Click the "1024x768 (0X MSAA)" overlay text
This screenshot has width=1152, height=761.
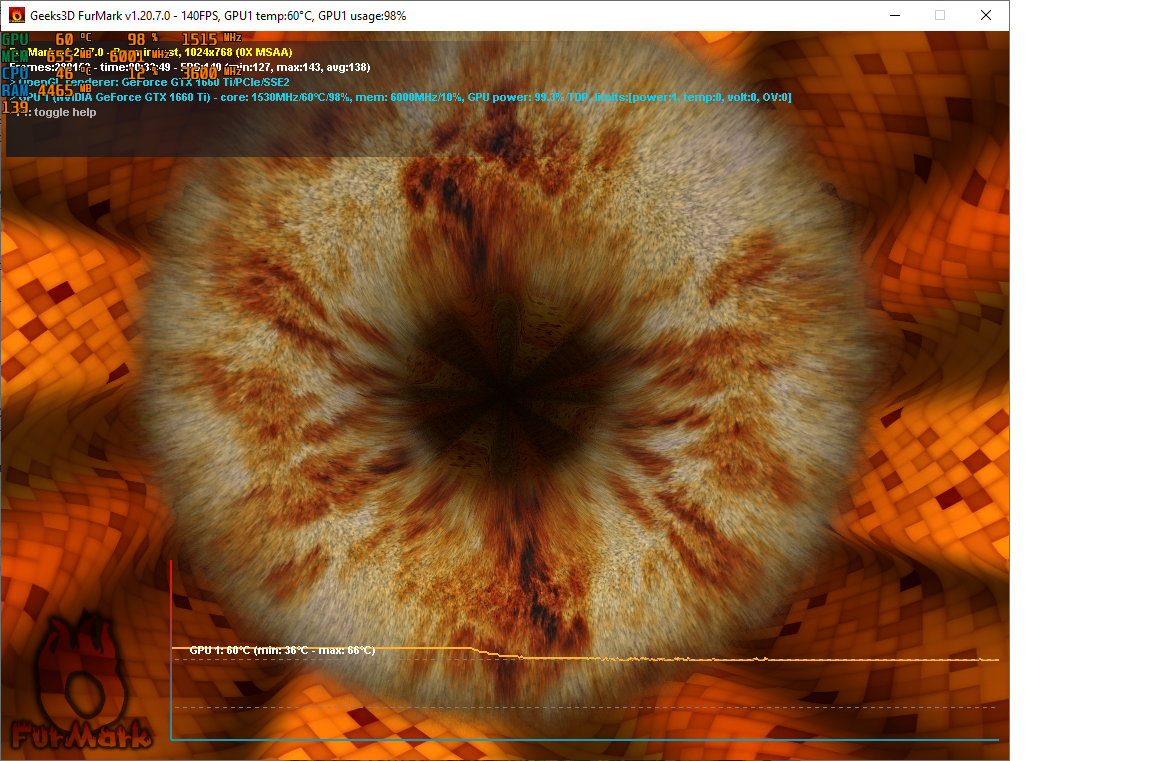tap(238, 52)
